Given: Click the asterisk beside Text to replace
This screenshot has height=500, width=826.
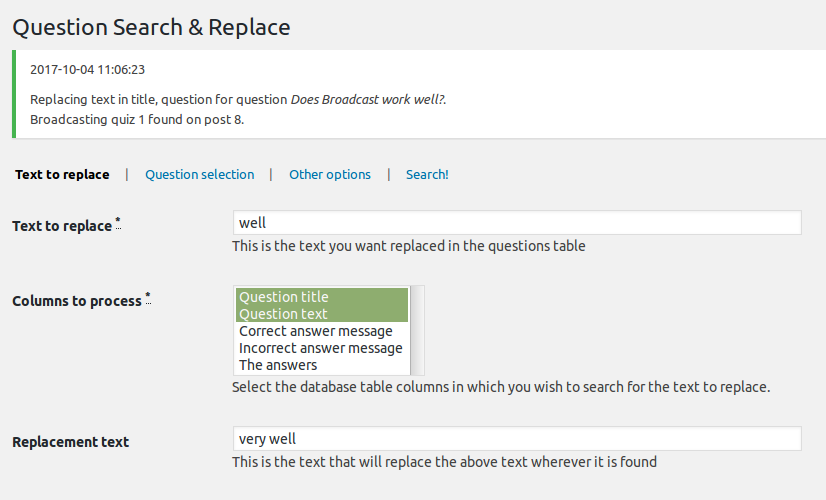Looking at the screenshot, I should 118,222.
